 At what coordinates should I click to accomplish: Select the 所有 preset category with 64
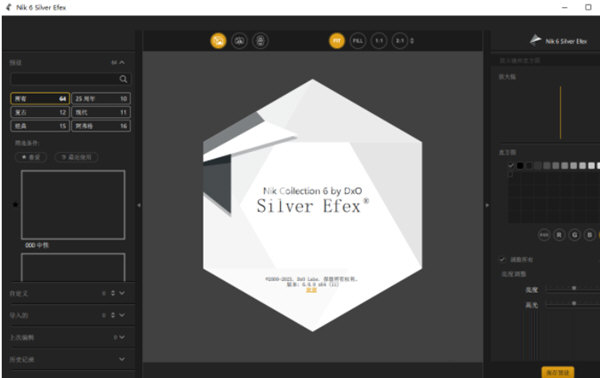pos(40,99)
